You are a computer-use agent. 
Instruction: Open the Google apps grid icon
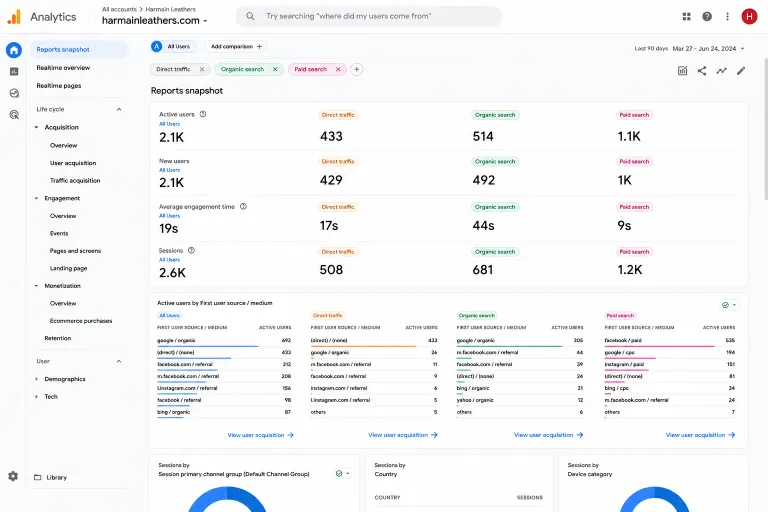687,16
